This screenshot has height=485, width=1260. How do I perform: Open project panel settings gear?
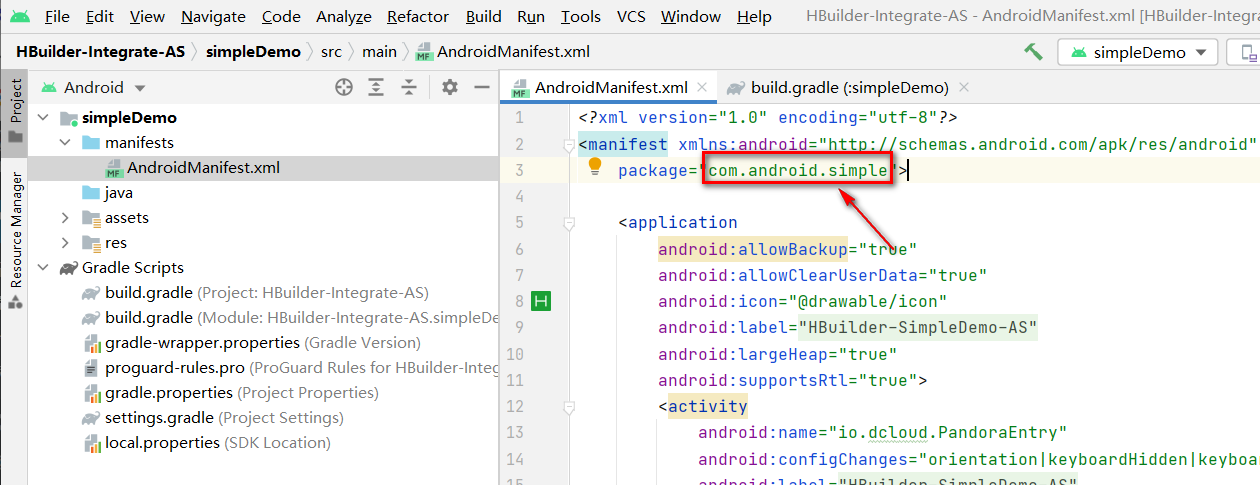[x=449, y=88]
